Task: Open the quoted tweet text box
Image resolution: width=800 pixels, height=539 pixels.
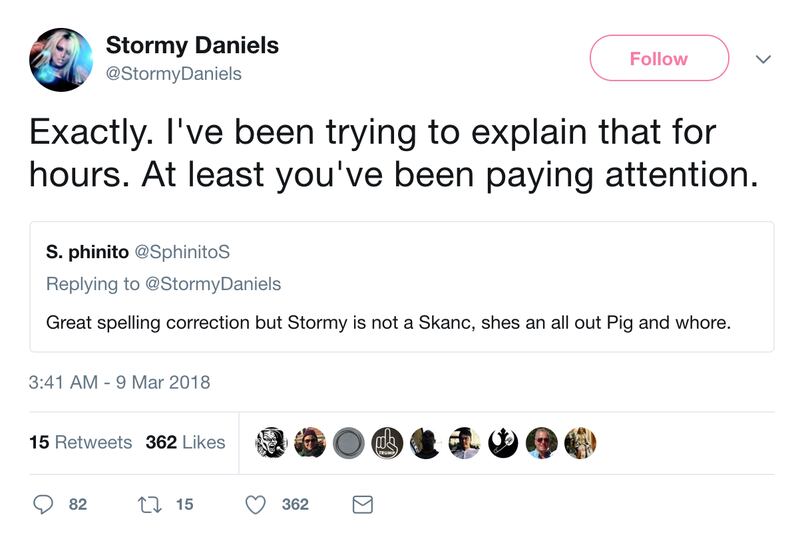Action: click(x=402, y=287)
